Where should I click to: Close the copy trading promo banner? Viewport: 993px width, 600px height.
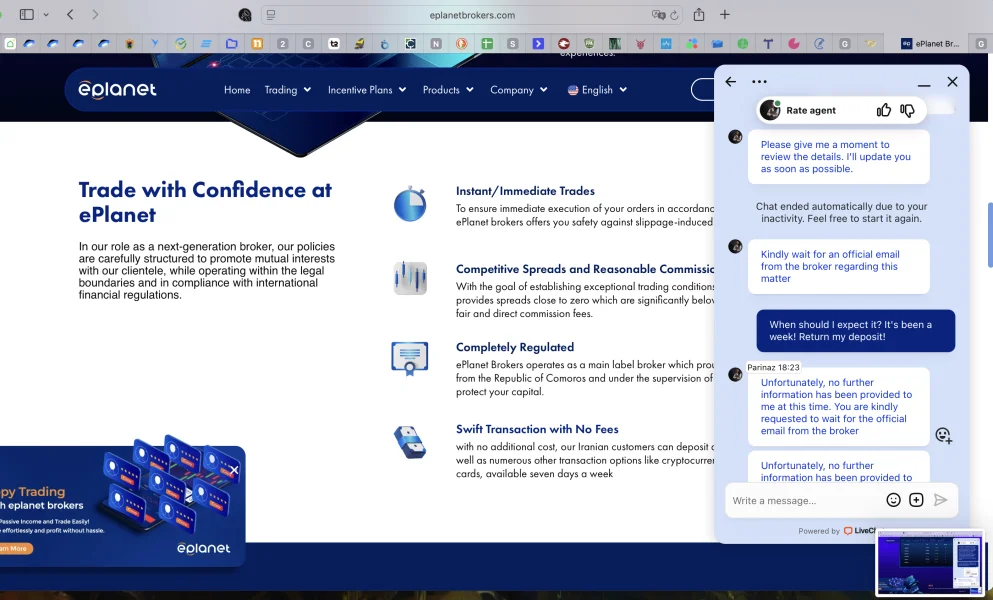coord(234,470)
